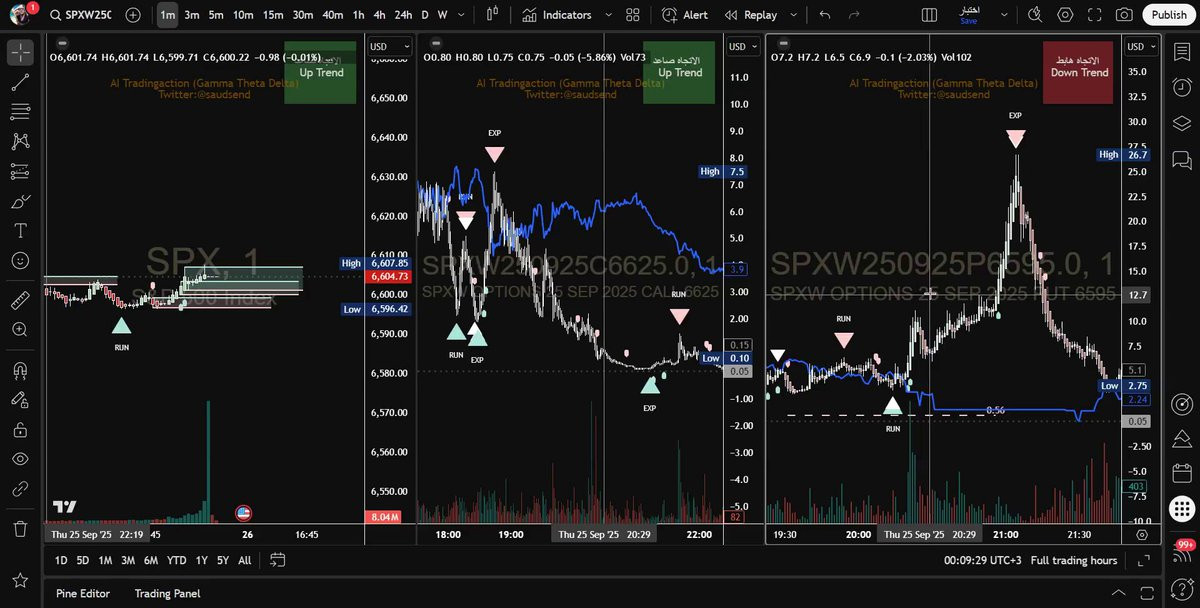Open the Indicators dialog
This screenshot has height=608, width=1200.
tap(558, 15)
